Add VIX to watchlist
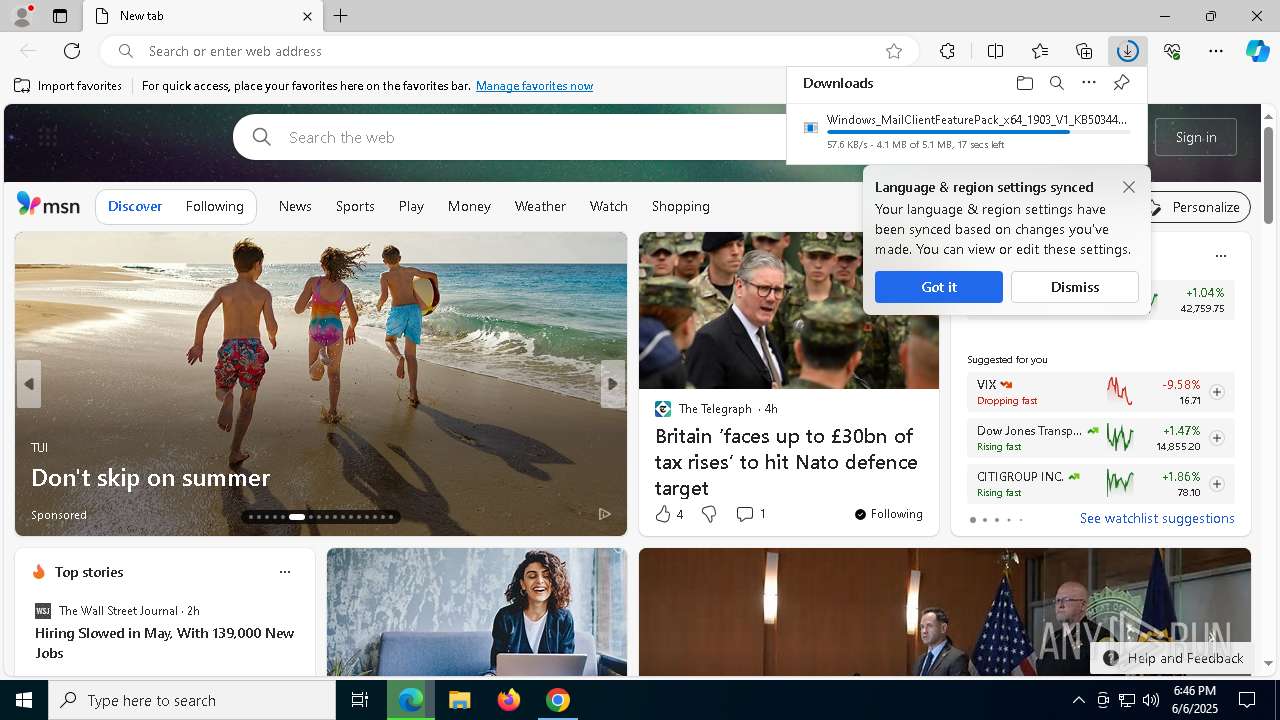The width and height of the screenshot is (1280, 720). coord(1216,392)
